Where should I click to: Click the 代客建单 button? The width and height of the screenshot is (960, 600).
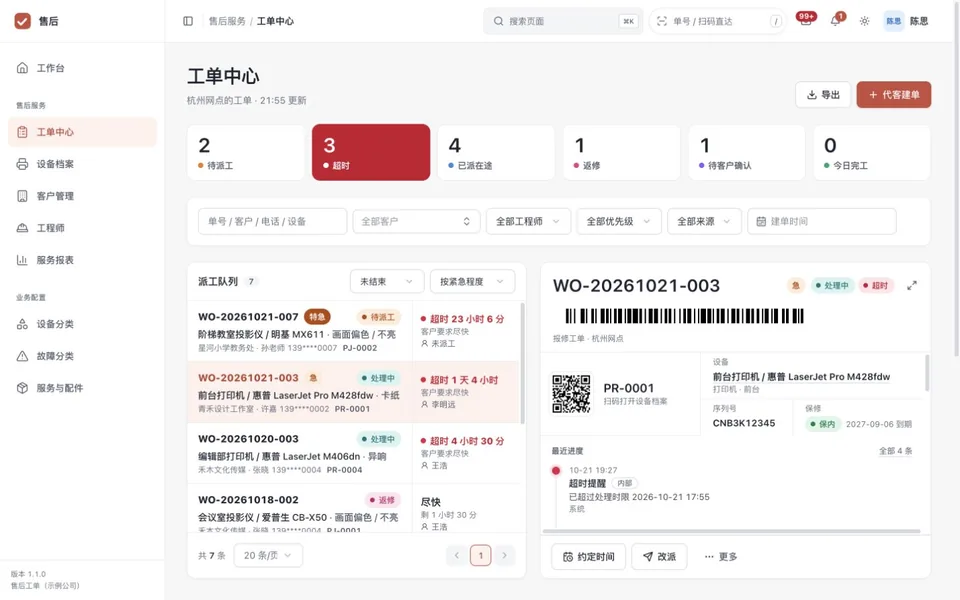click(x=894, y=94)
